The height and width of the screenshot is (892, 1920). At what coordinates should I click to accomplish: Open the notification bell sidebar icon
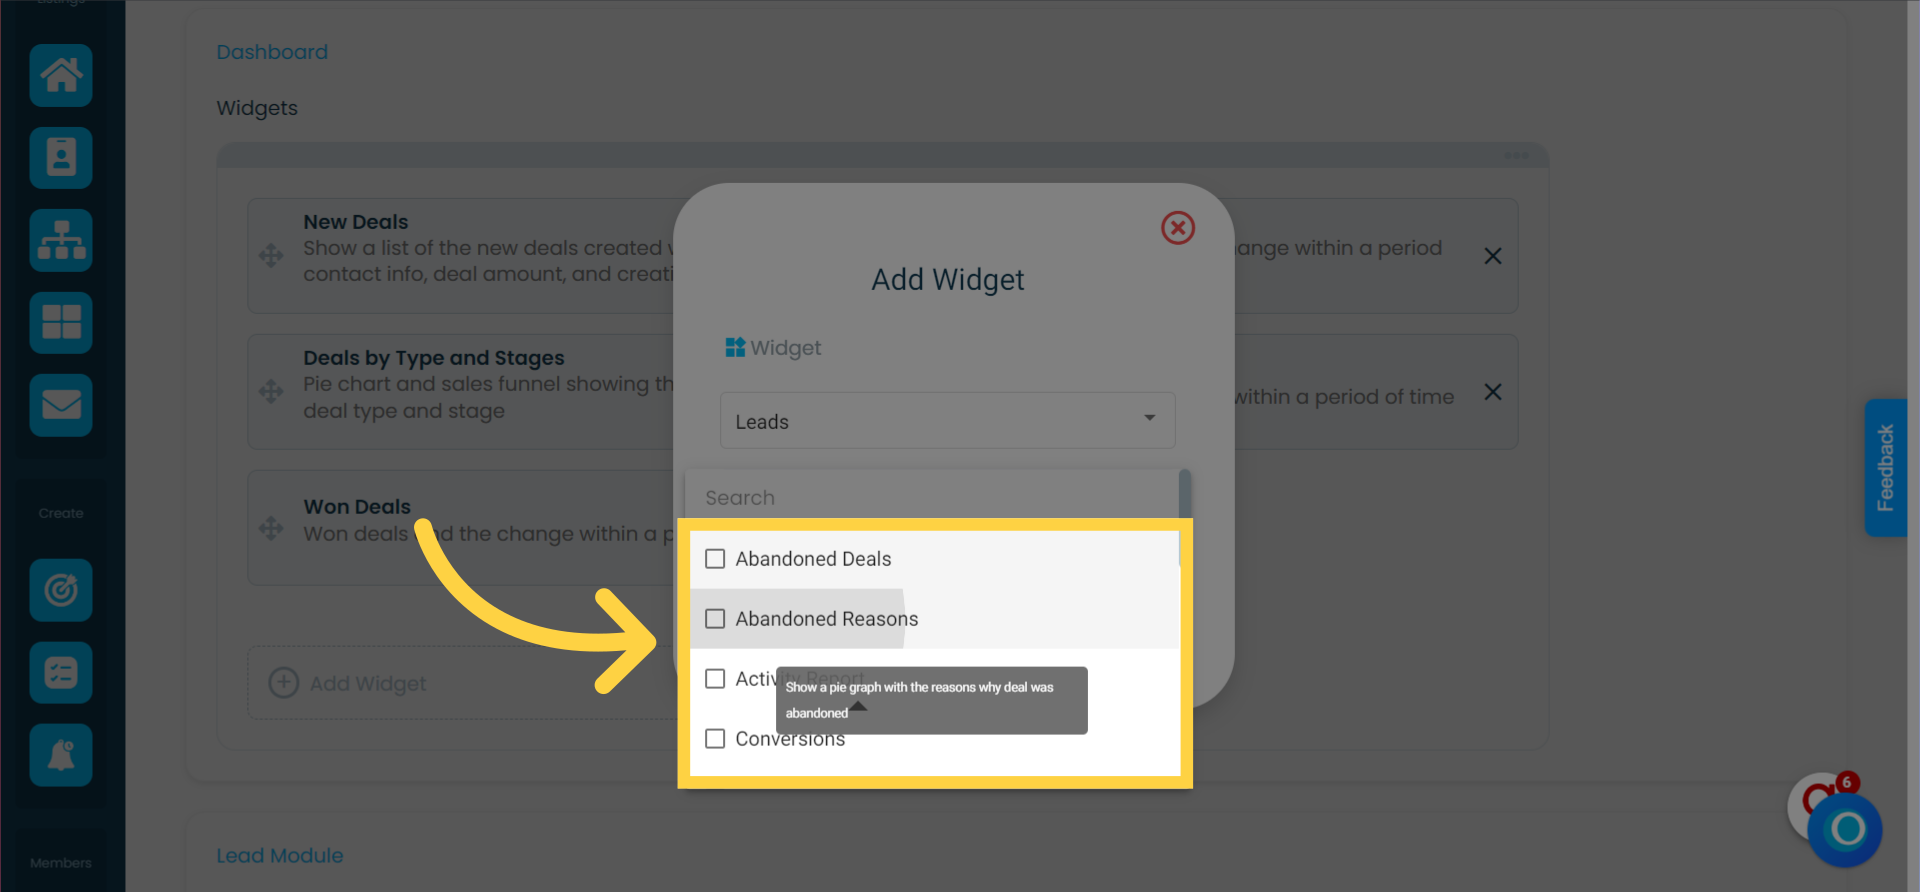[61, 755]
